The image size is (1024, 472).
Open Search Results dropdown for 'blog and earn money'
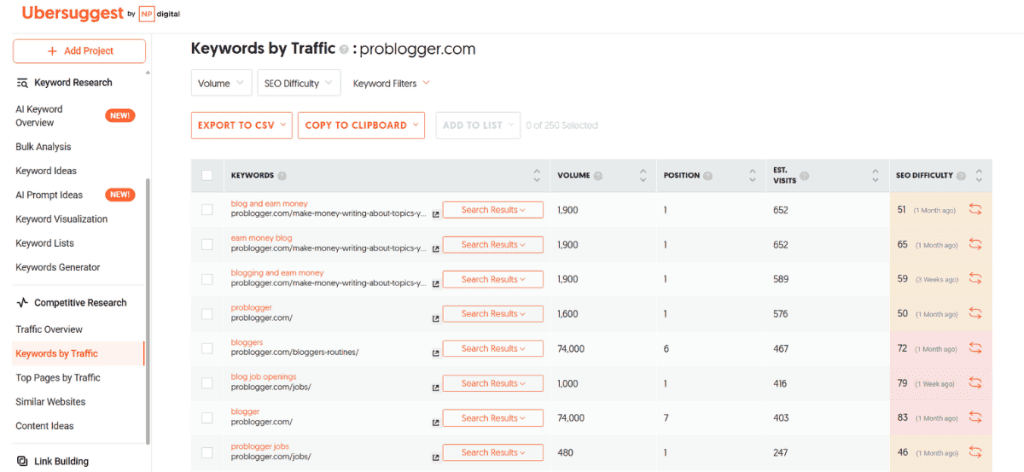493,210
